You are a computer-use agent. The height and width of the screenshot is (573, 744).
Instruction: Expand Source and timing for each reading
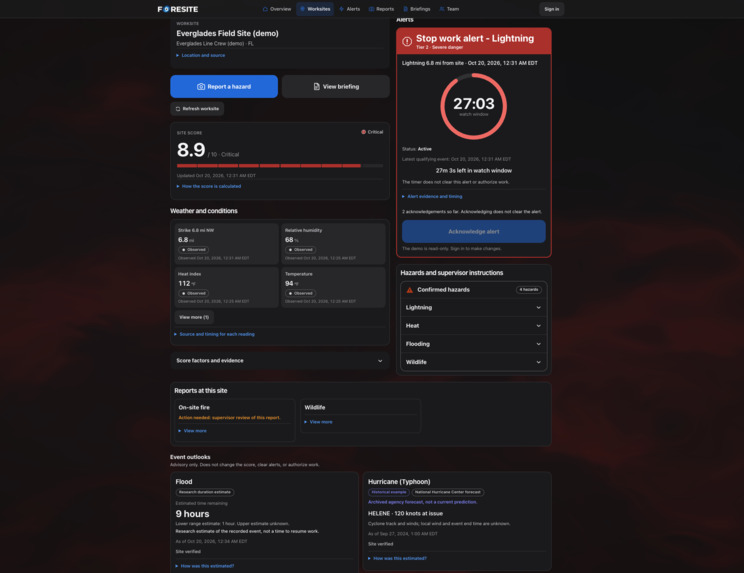(214, 334)
